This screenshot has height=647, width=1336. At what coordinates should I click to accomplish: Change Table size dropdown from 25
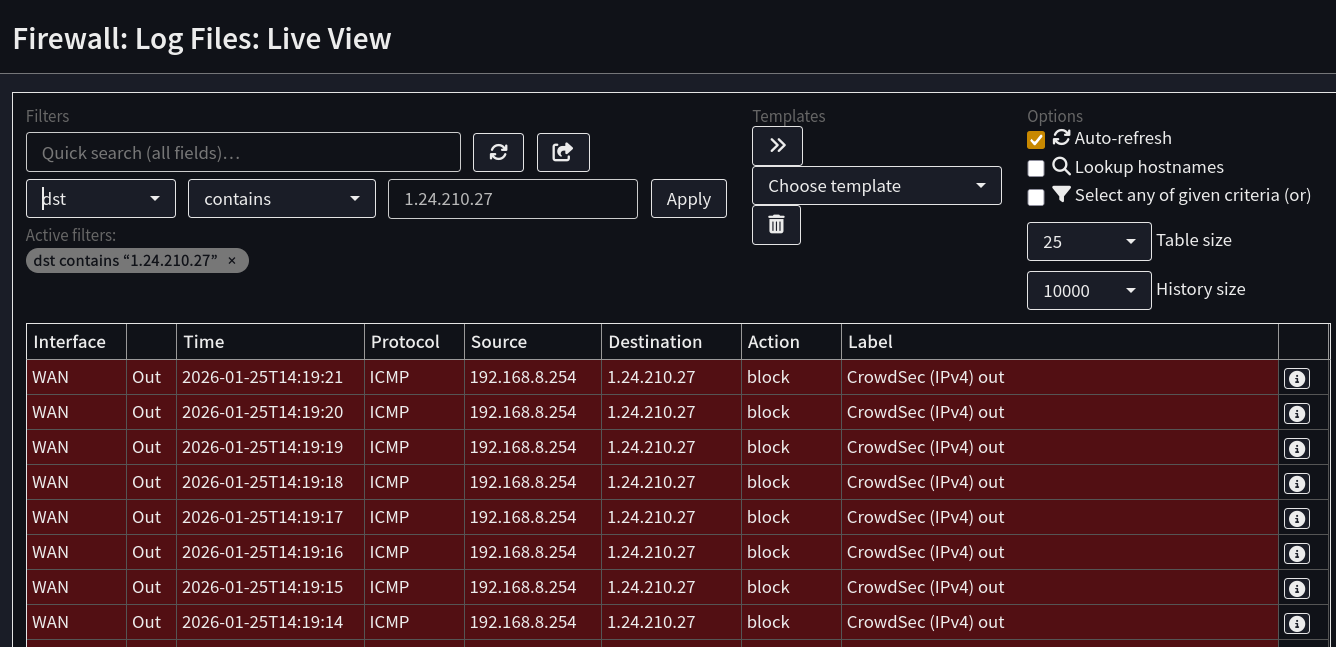point(1088,242)
